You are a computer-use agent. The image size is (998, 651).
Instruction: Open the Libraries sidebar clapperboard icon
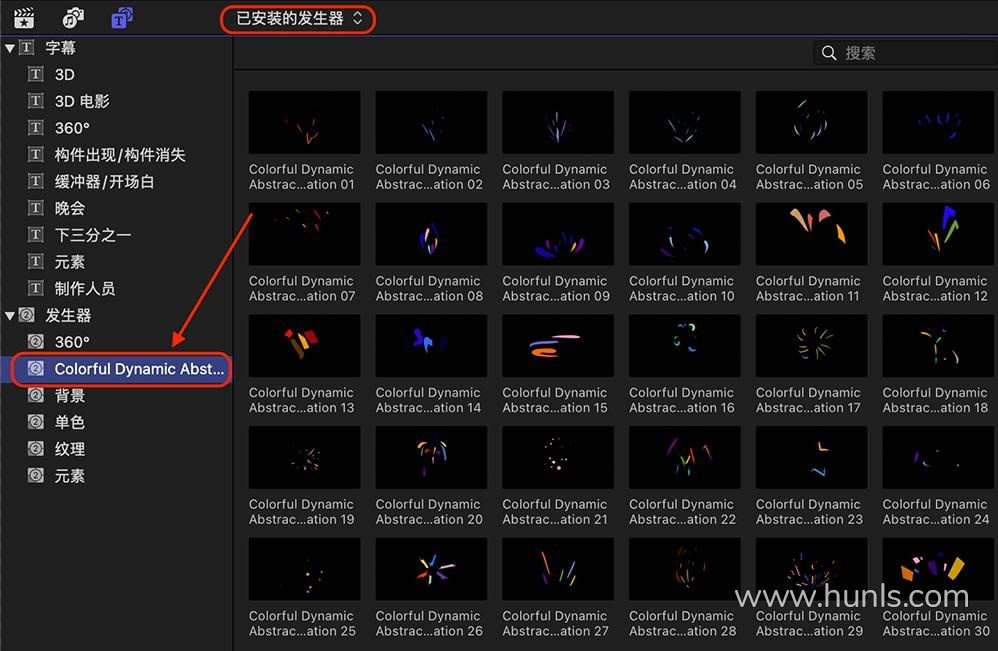pos(24,18)
